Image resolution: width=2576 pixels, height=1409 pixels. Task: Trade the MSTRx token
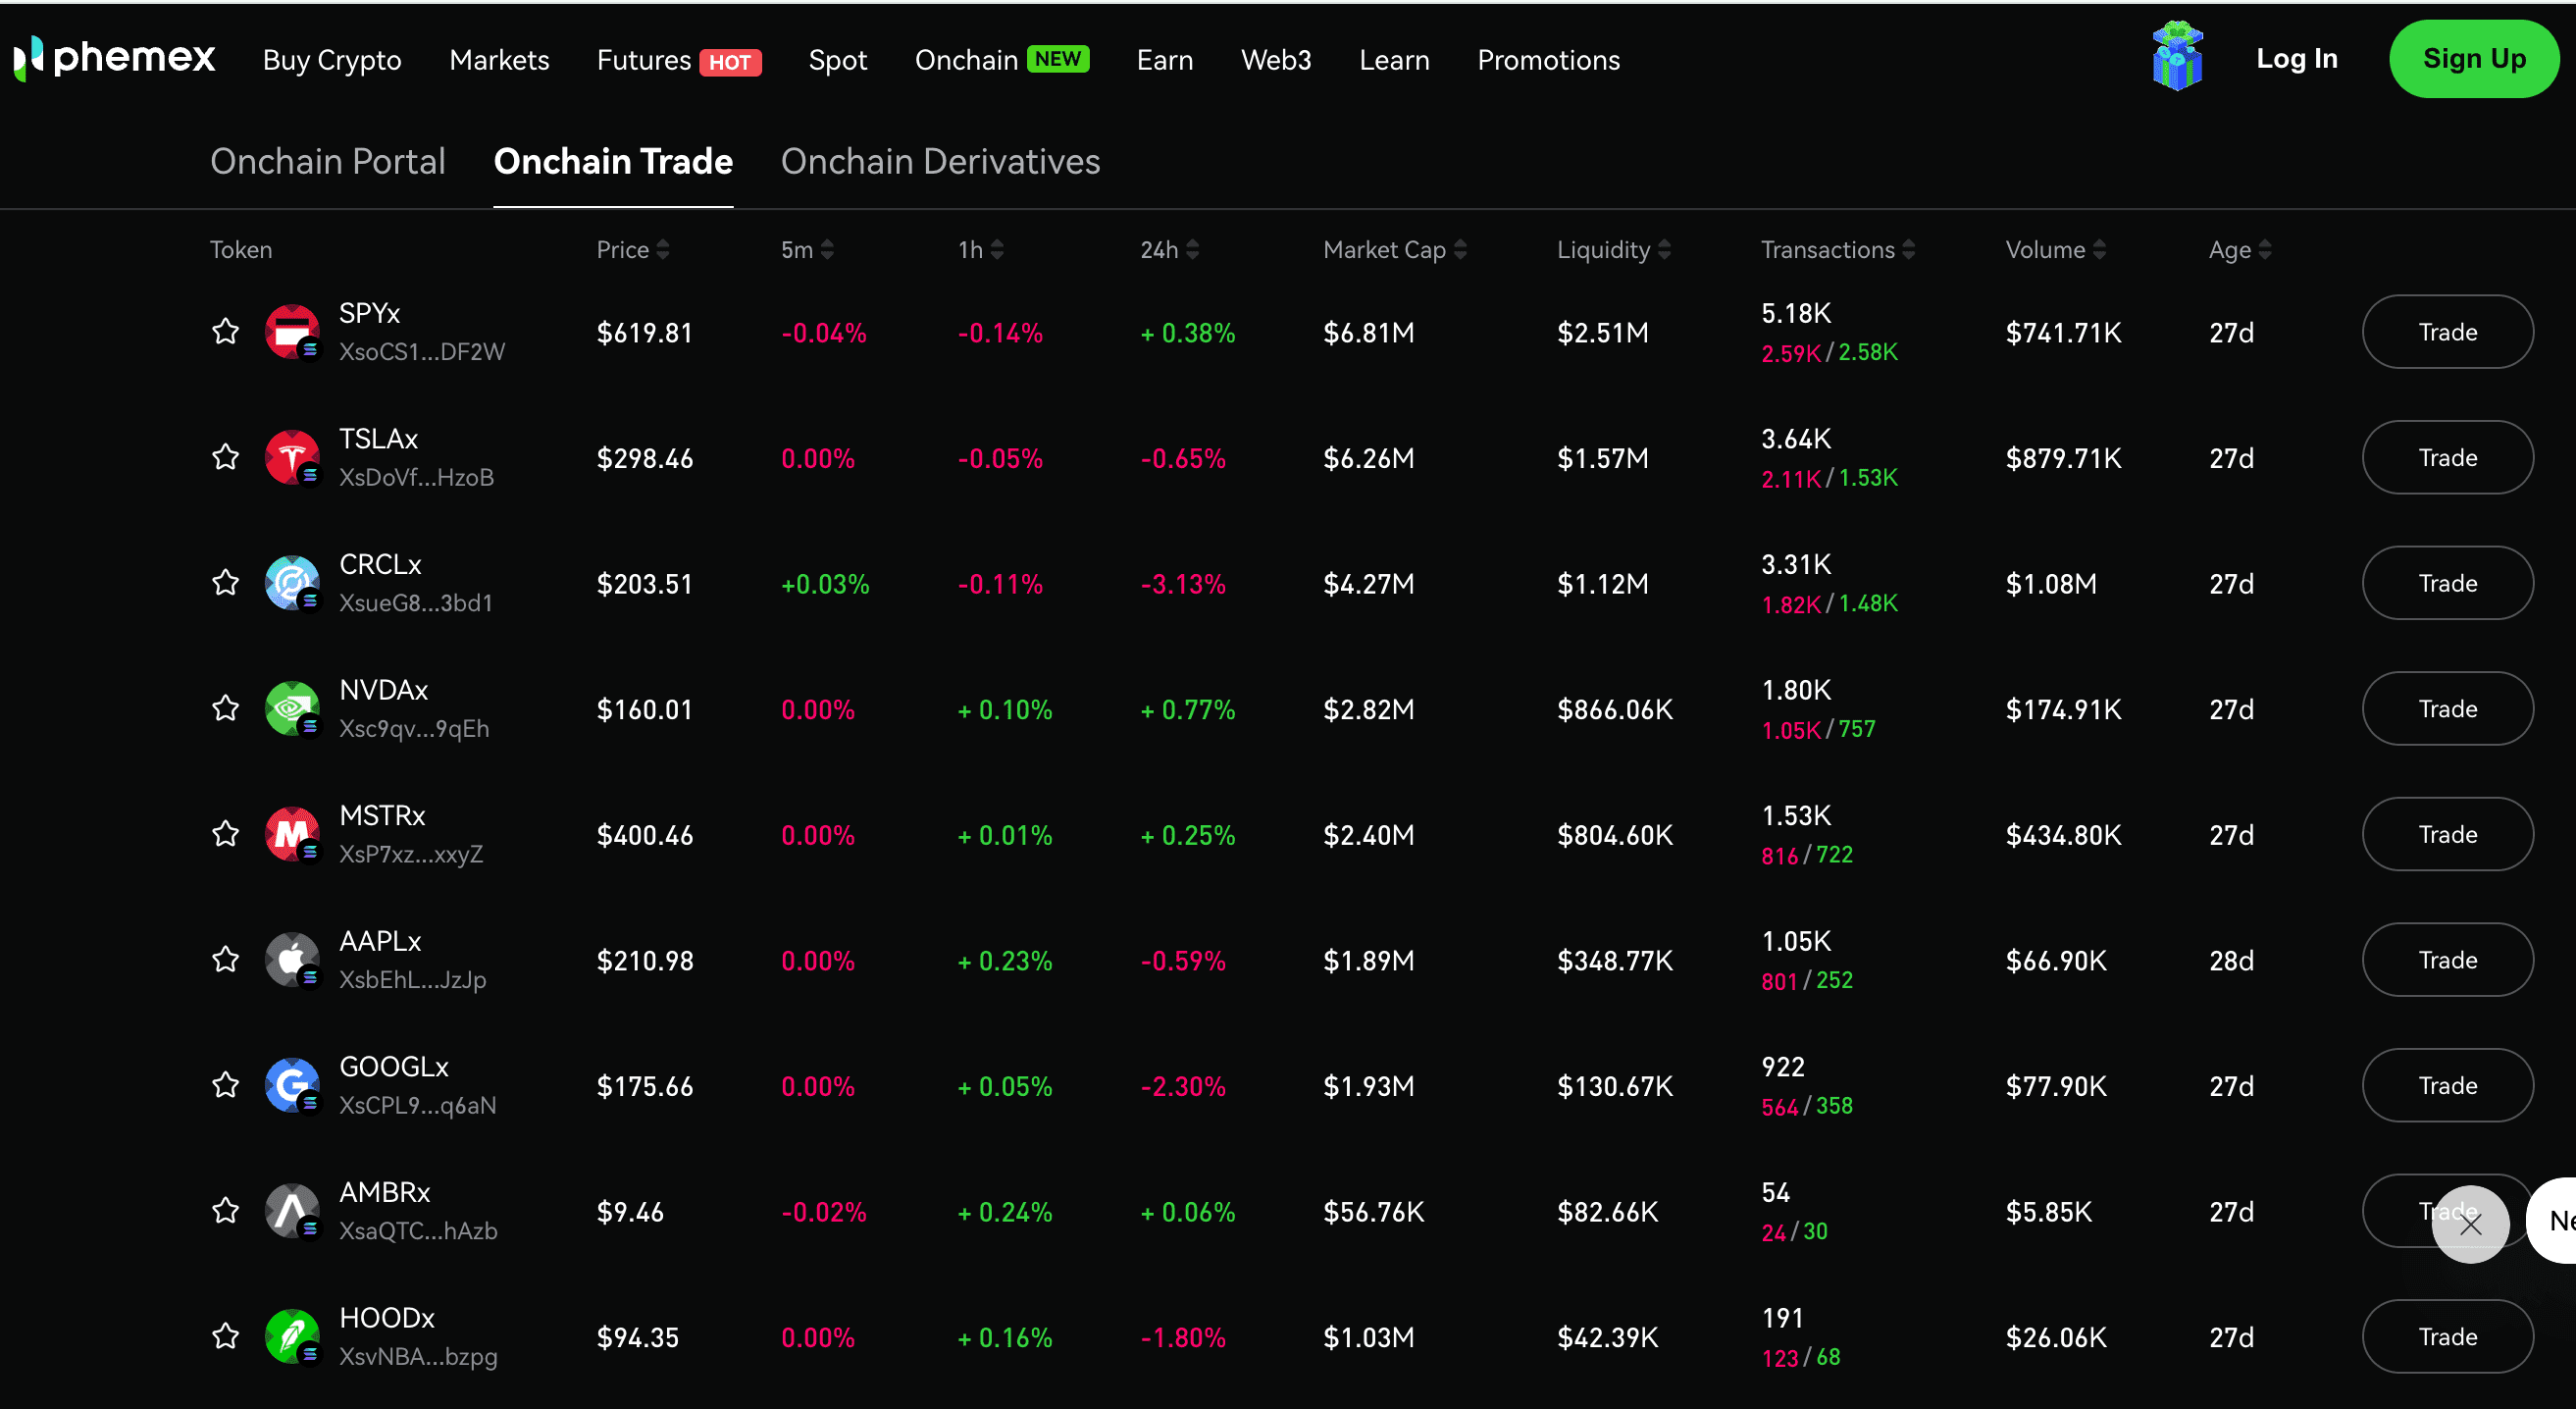[2447, 834]
